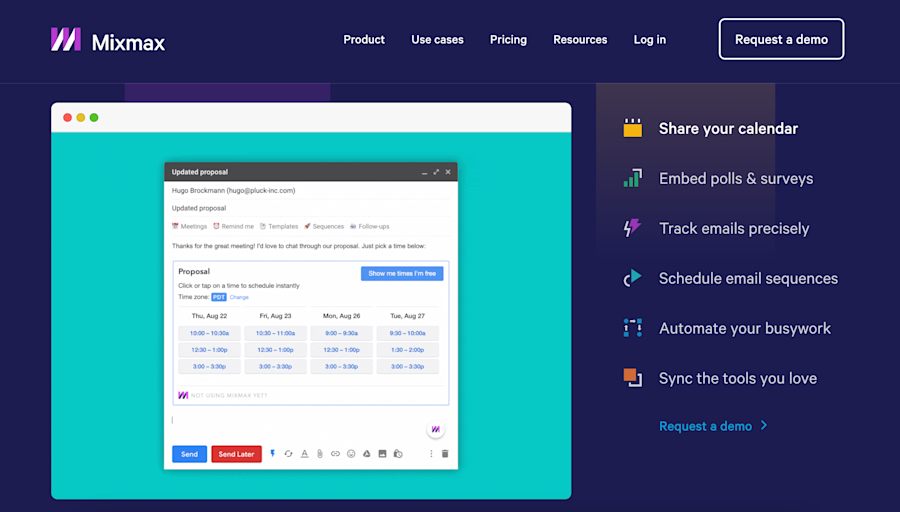900x512 pixels.
Task: Click the orange squares sync icon
Action: coord(633,378)
